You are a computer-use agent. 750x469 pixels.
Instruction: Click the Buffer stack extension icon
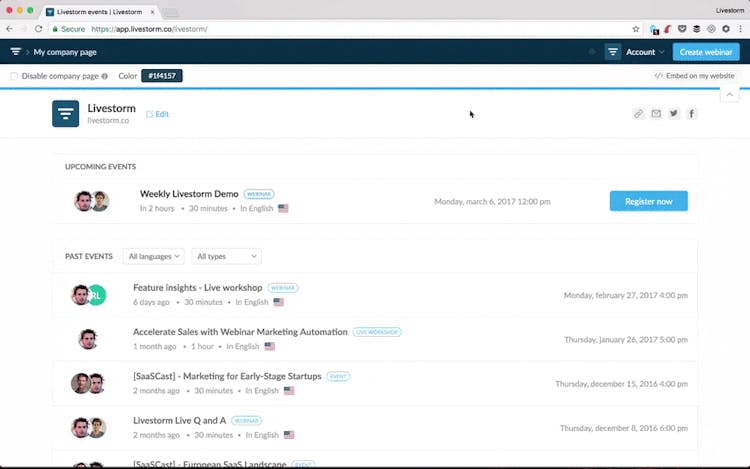pos(696,29)
